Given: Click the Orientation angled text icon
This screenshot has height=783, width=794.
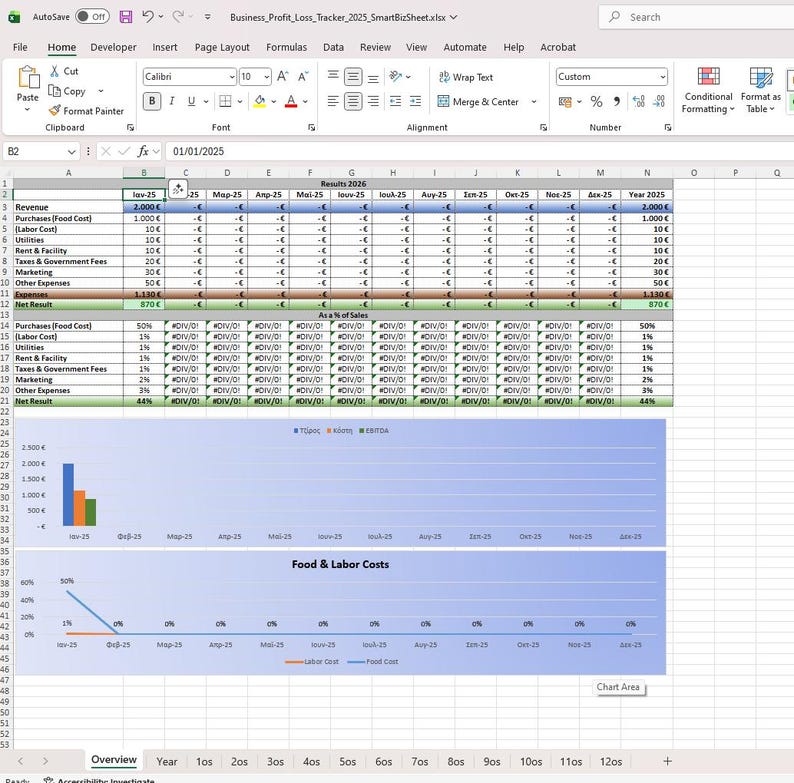Looking at the screenshot, I should coord(395,76).
